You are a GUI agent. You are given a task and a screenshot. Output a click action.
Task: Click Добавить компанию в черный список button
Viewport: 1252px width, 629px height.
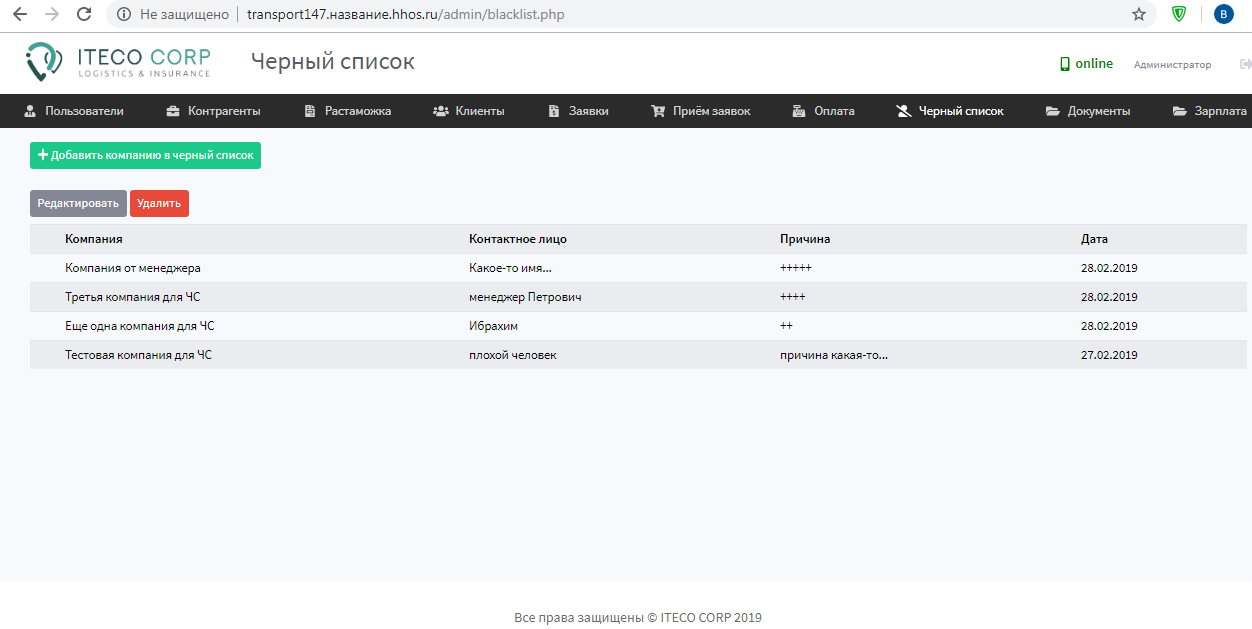(145, 155)
